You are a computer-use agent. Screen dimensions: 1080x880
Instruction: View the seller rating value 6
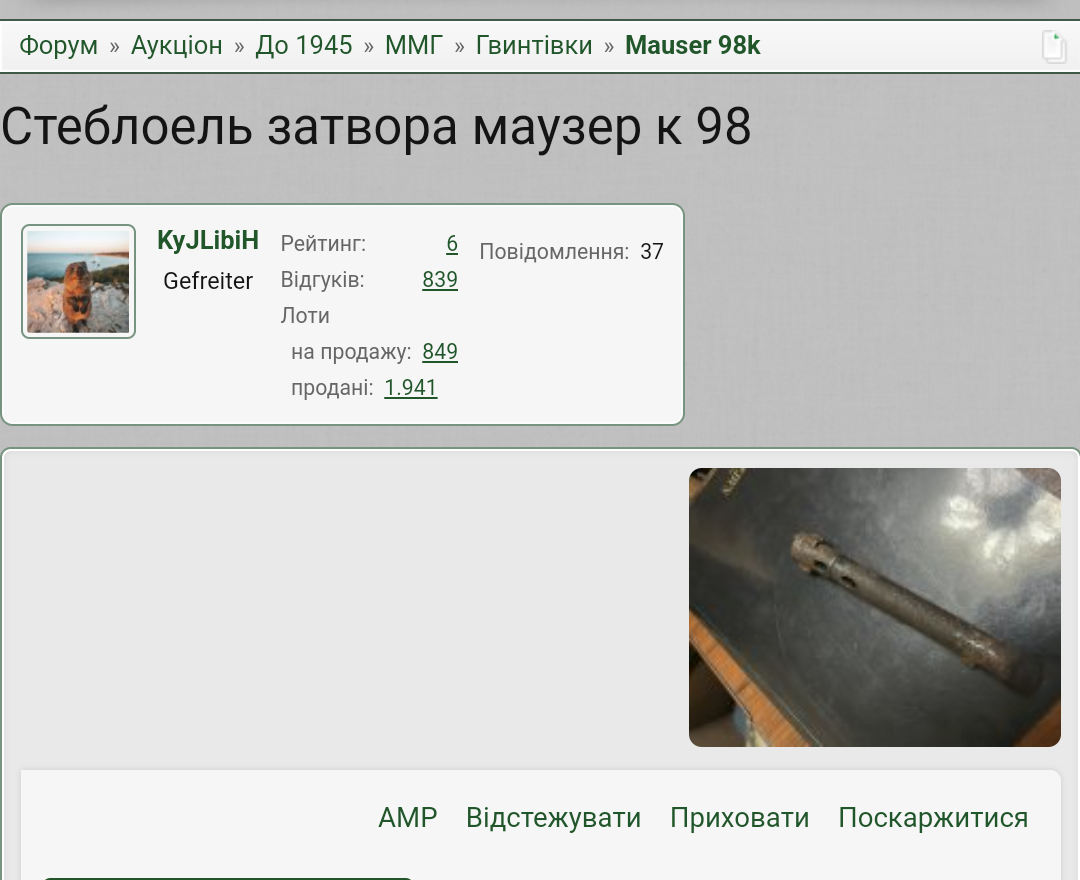coord(452,243)
